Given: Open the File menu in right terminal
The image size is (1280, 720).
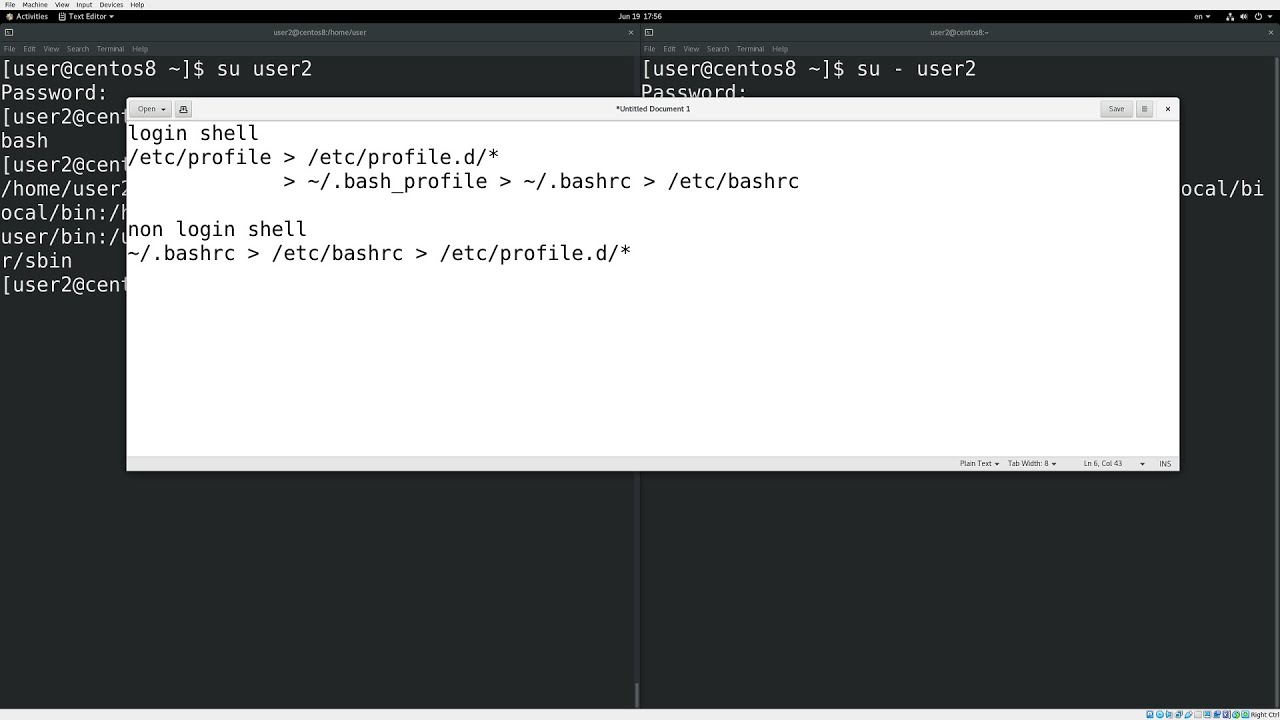Looking at the screenshot, I should [x=650, y=49].
